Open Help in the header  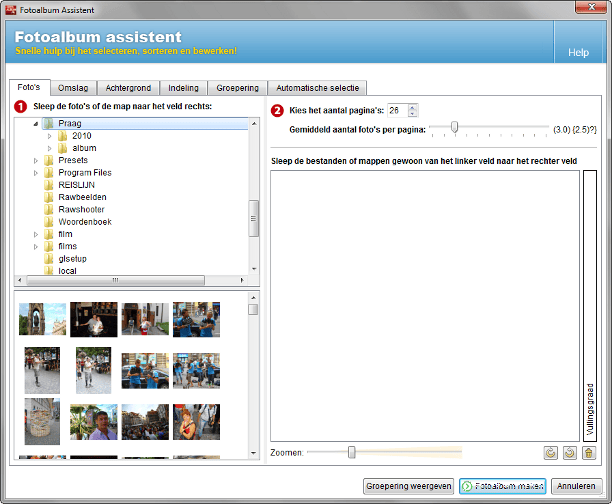coord(578,53)
